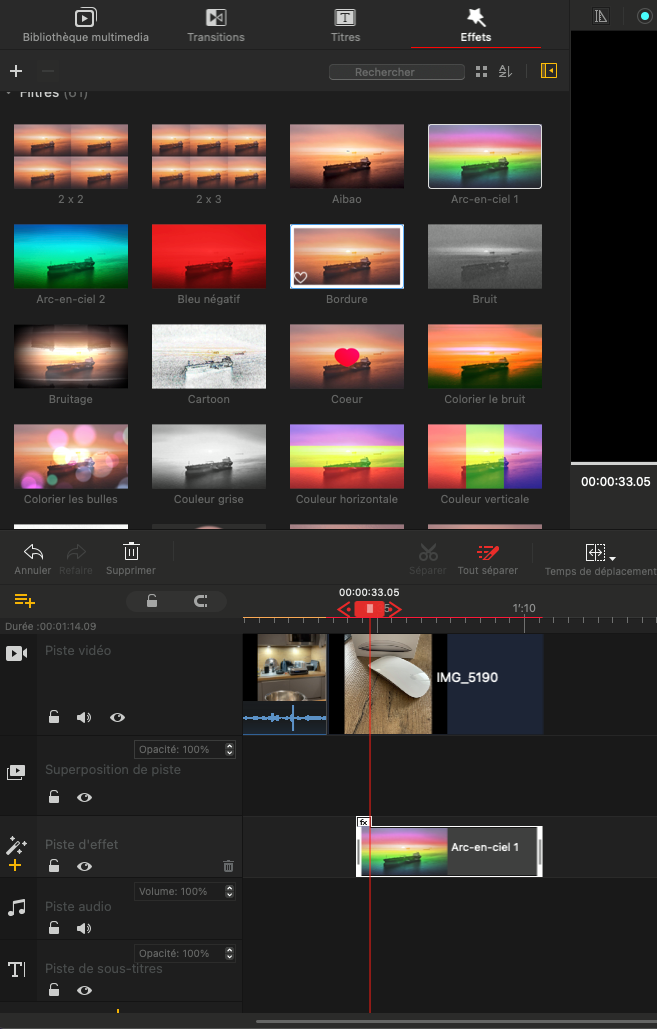Select the Bruit filter thumbnail
Screen dimensions: 657x1029
click(485, 257)
